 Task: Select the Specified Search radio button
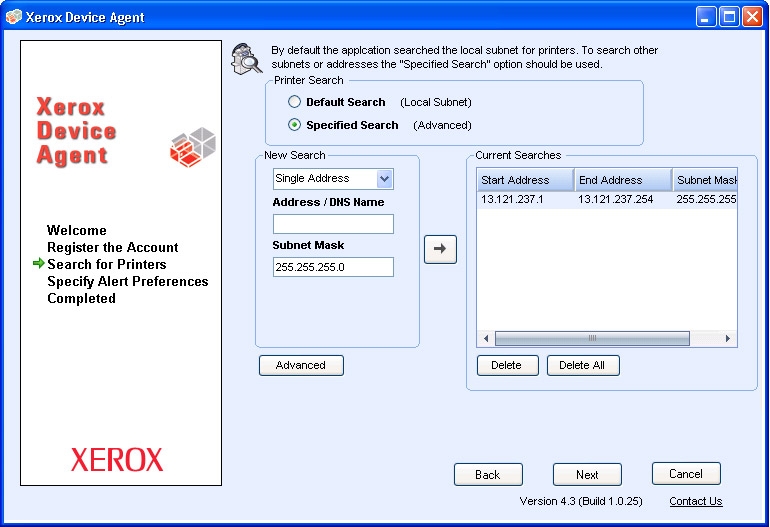pos(294,125)
